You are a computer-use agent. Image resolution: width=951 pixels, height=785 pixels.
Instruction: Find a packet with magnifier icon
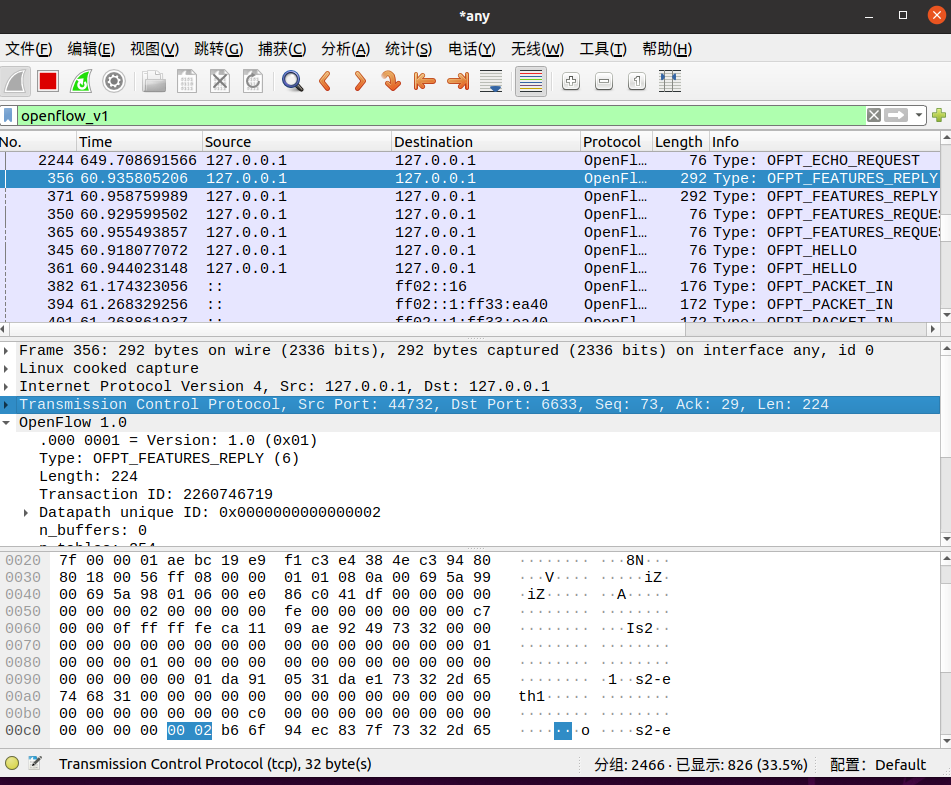pyautogui.click(x=292, y=81)
